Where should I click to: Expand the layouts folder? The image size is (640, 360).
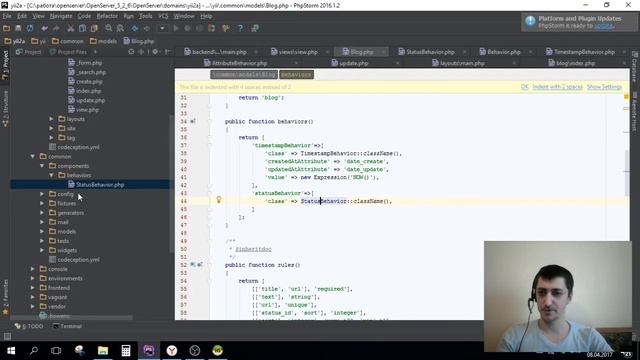[x=51, y=119]
